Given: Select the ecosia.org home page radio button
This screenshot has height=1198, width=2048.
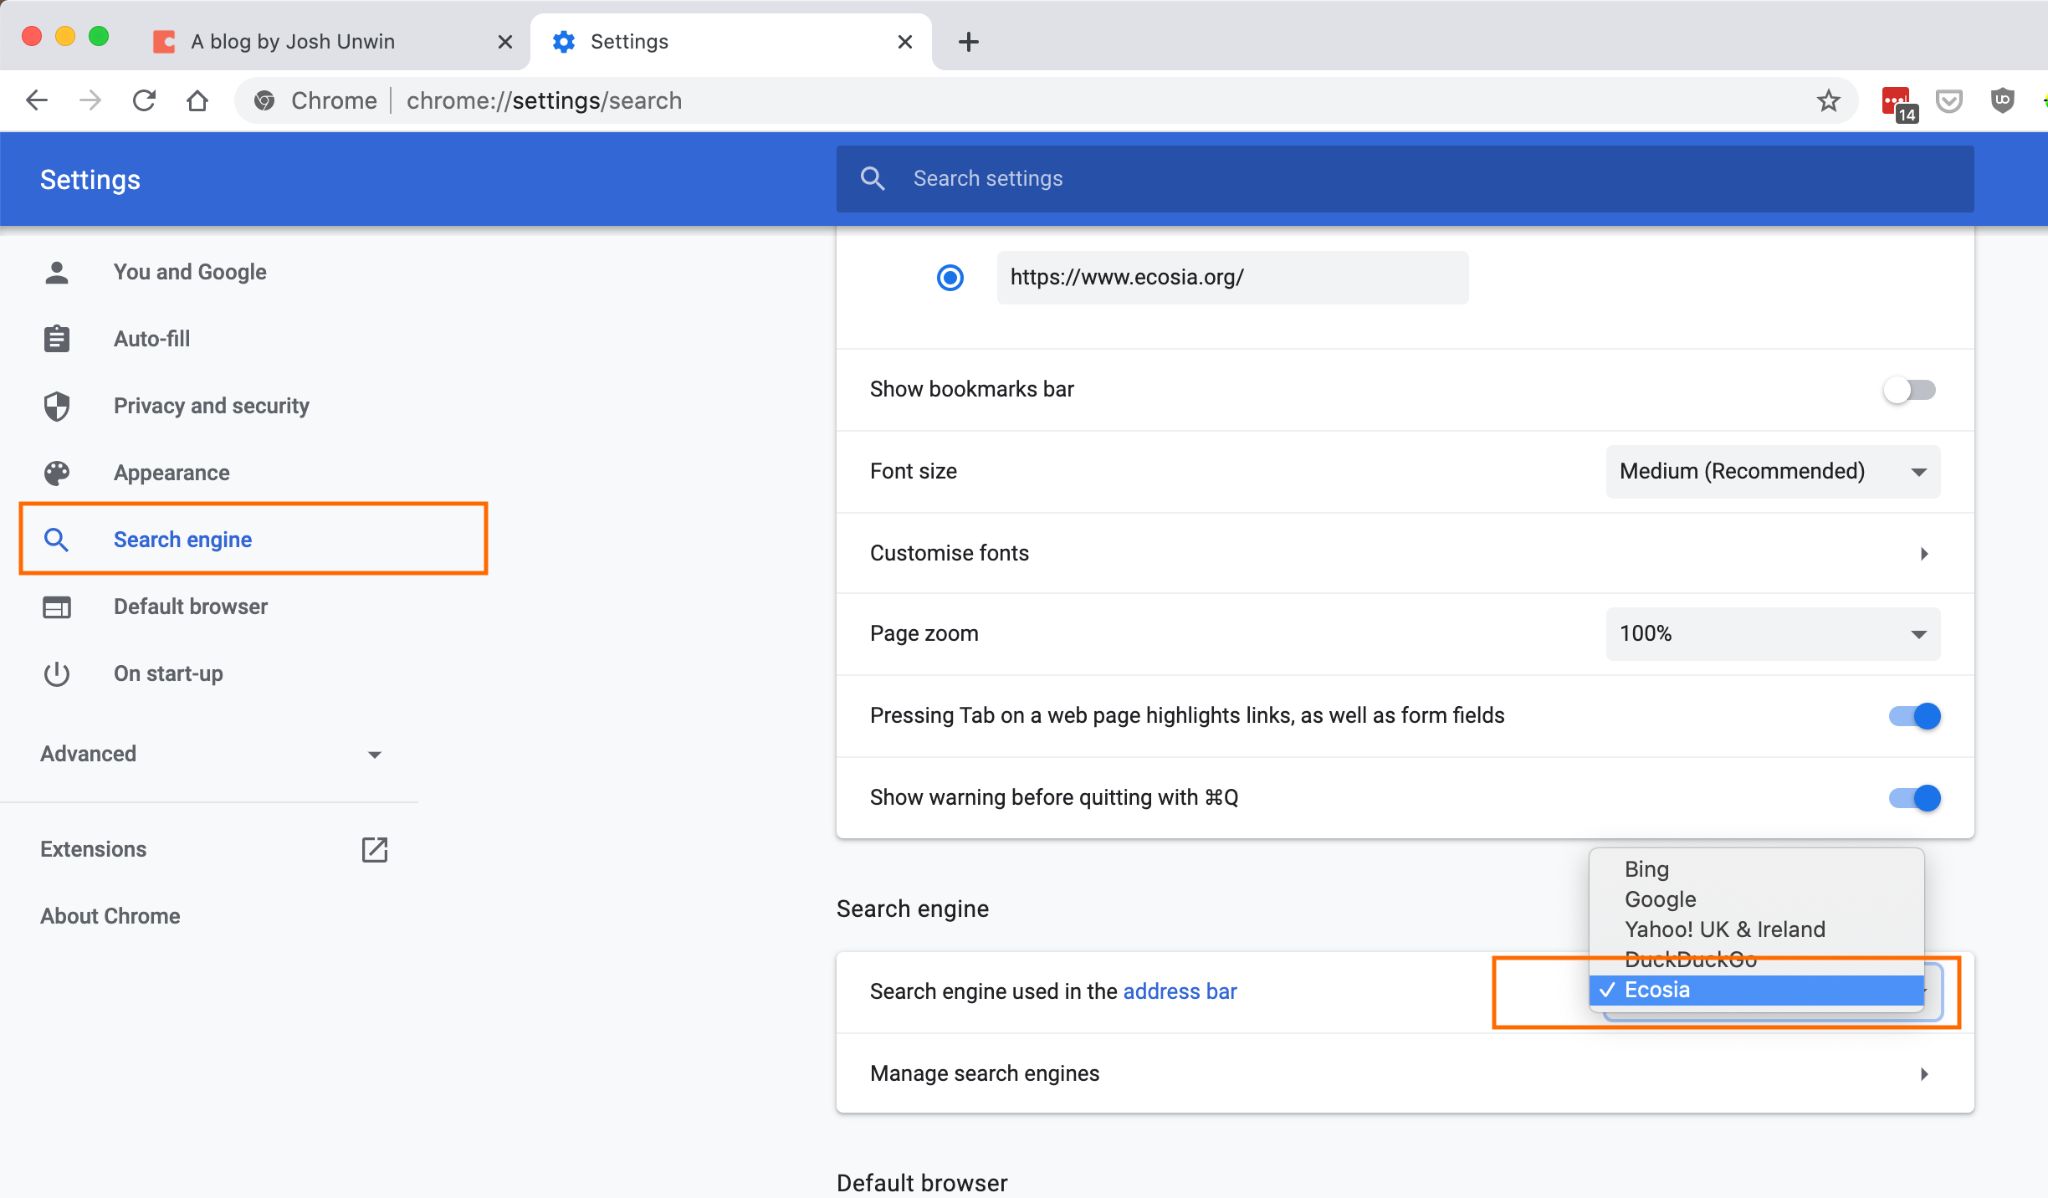Looking at the screenshot, I should 950,277.
